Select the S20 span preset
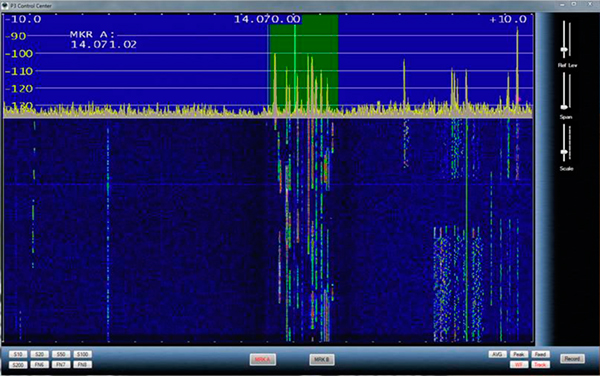600x376 pixels. (39, 354)
